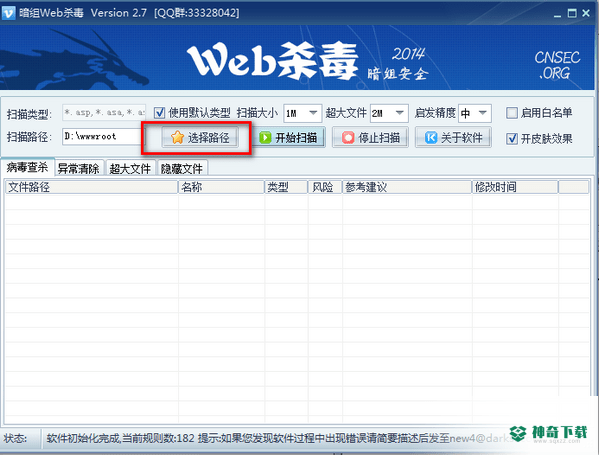The height and width of the screenshot is (455, 599).
Task: Switch to the 隐藏文件 tab
Action: (x=182, y=168)
